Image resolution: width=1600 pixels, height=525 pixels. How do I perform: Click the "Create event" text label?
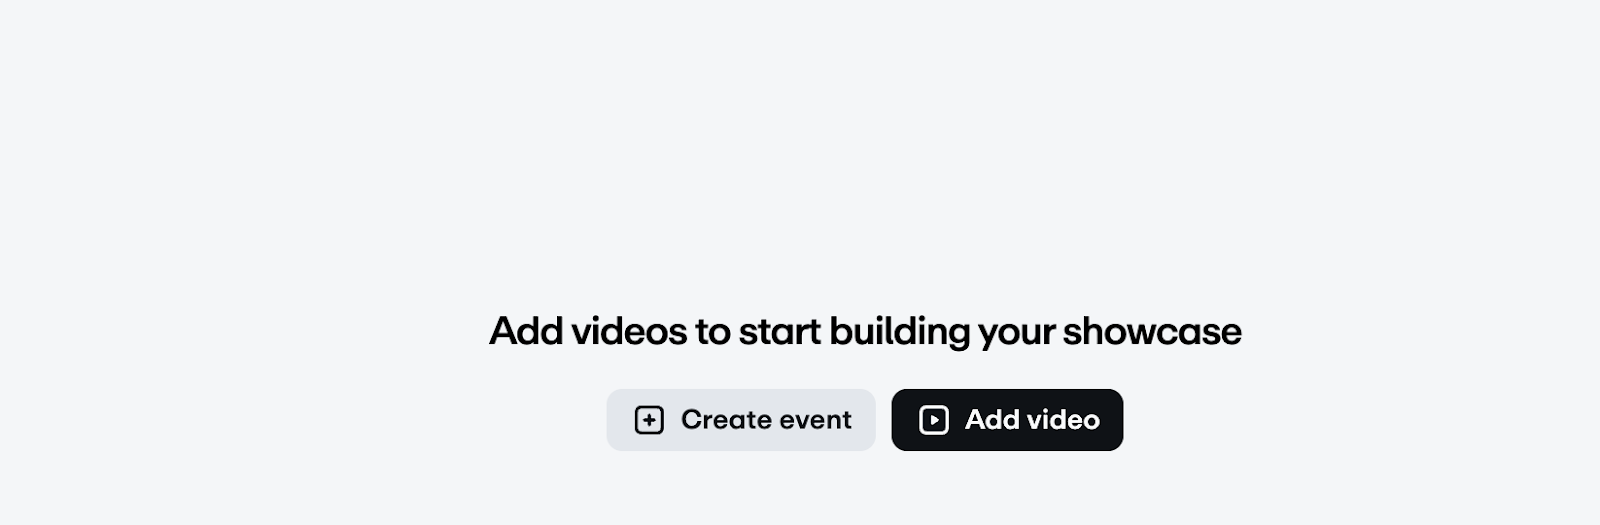(766, 420)
